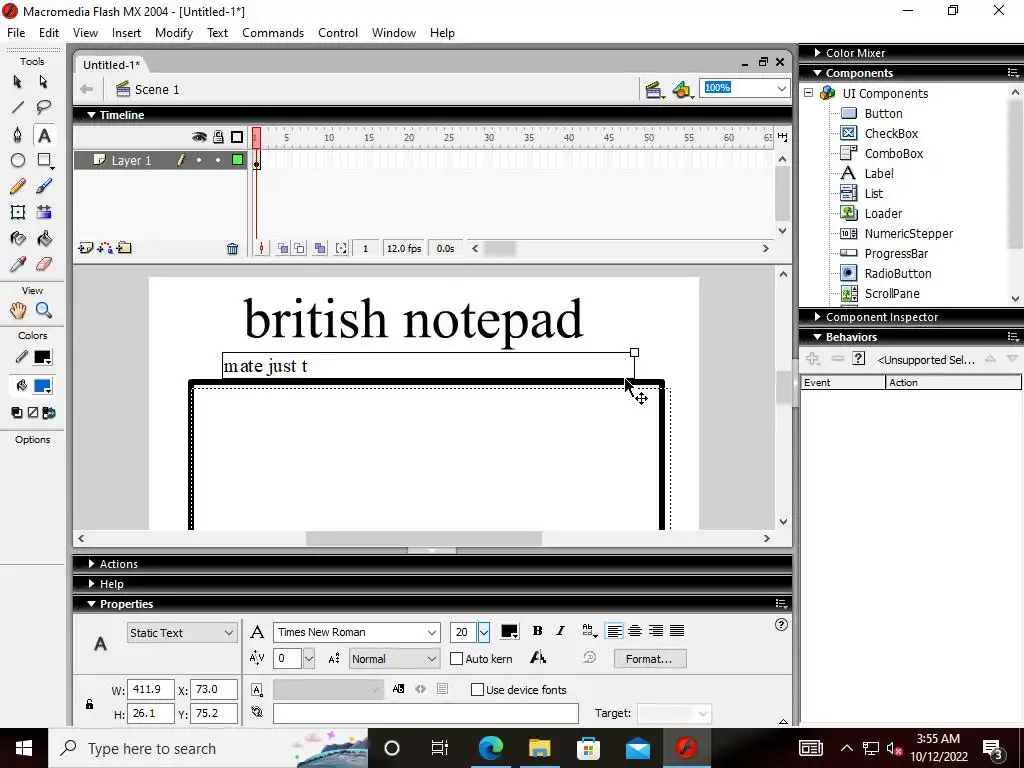Toggle Italic text style

pyautogui.click(x=560, y=631)
